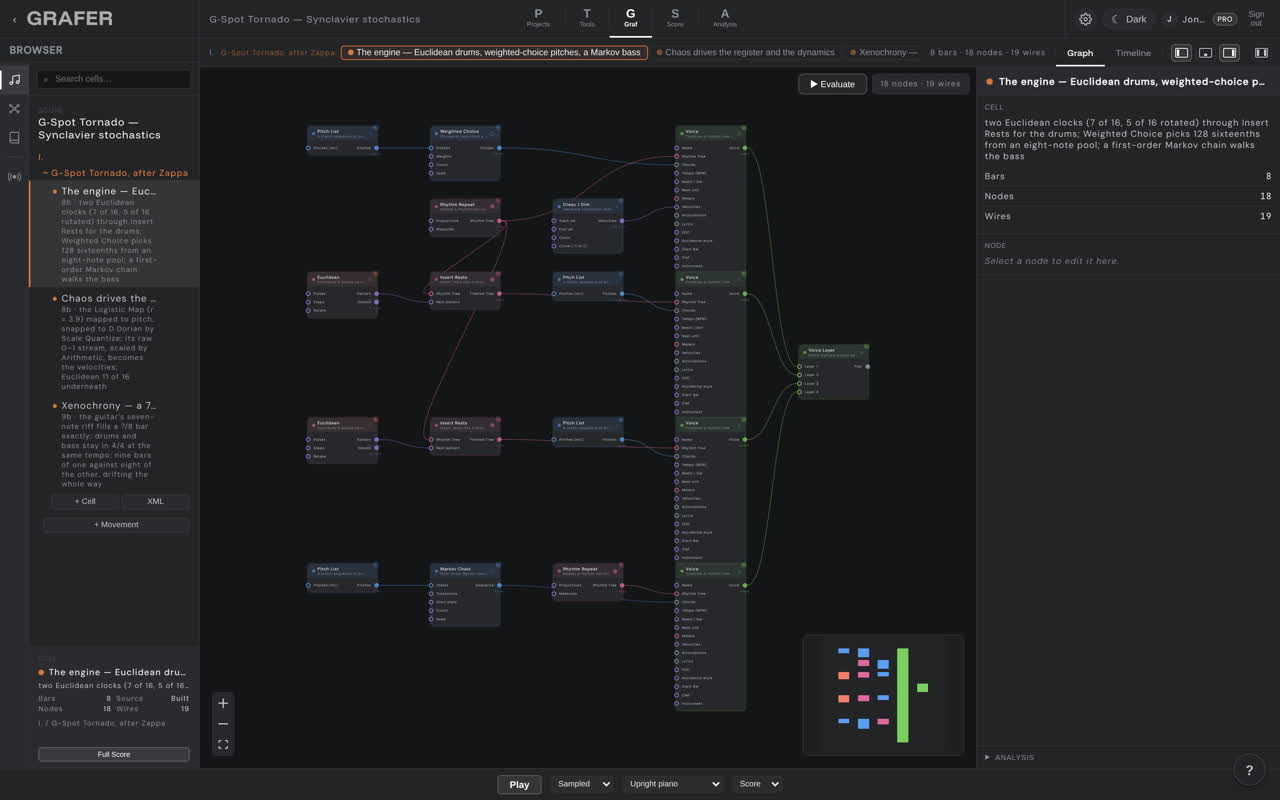Open the Full Score button
1280x800 pixels.
tap(113, 754)
